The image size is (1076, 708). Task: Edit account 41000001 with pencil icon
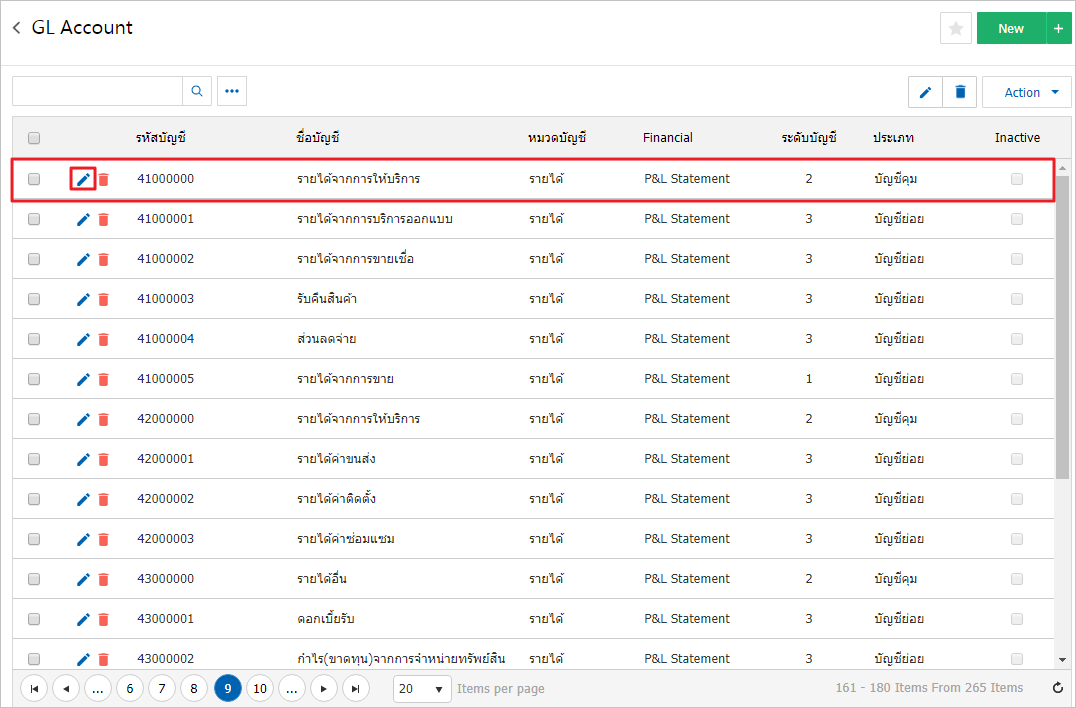[83, 220]
